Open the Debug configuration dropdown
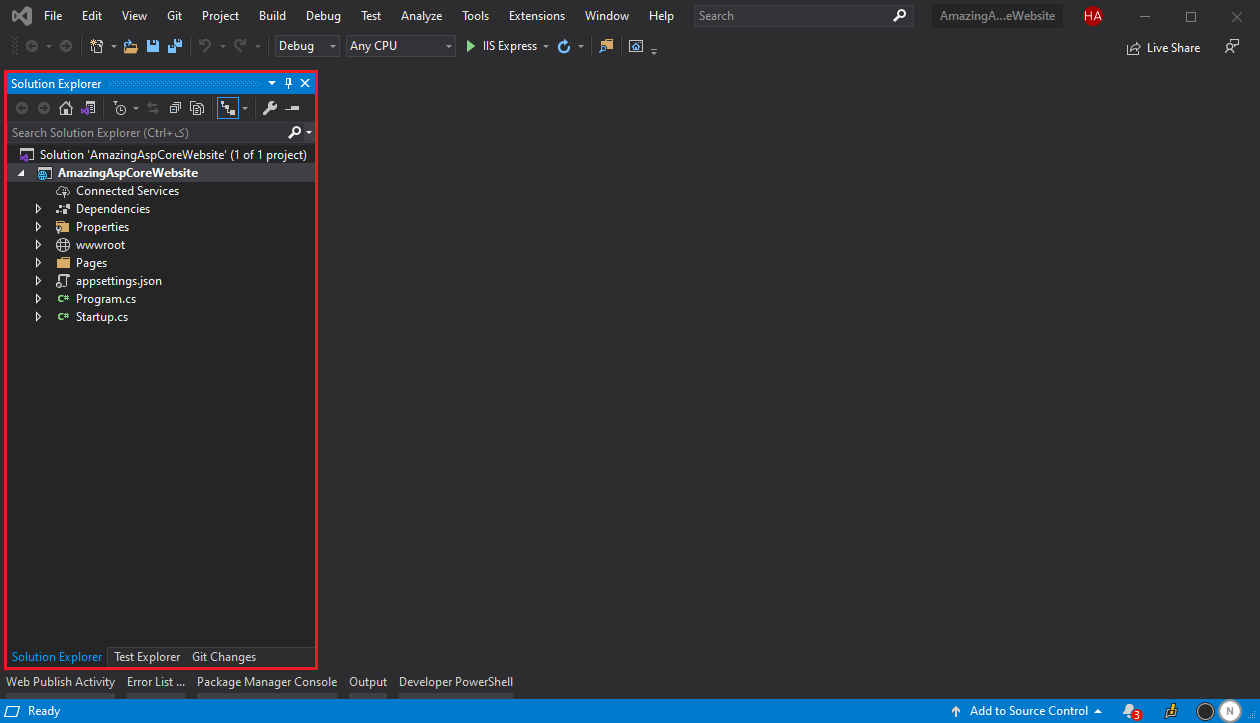Image resolution: width=1260 pixels, height=723 pixels. coord(307,46)
